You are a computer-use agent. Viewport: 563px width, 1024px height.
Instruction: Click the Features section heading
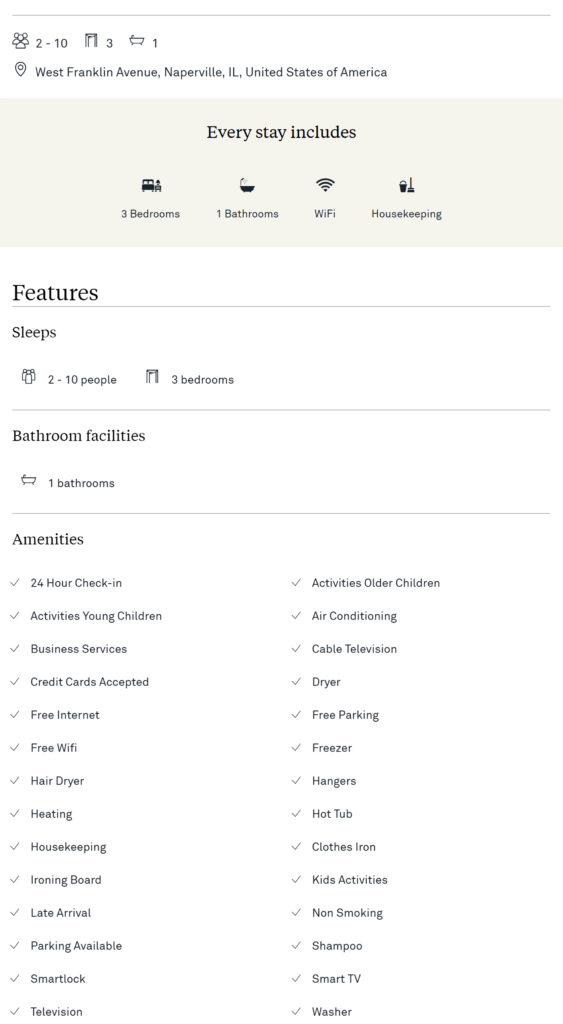click(x=56, y=293)
